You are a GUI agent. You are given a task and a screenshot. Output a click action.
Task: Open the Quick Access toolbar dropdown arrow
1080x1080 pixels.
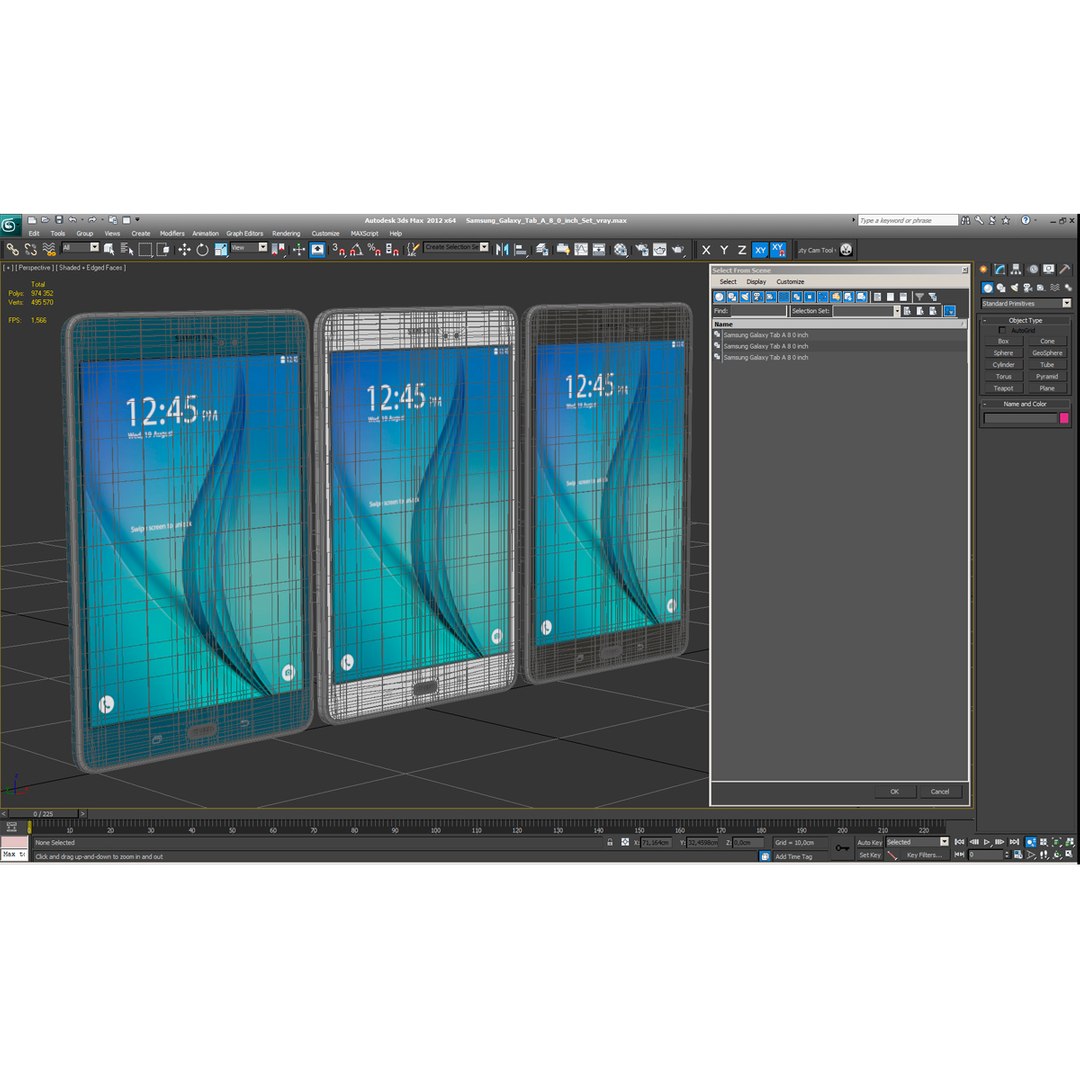coord(137,220)
